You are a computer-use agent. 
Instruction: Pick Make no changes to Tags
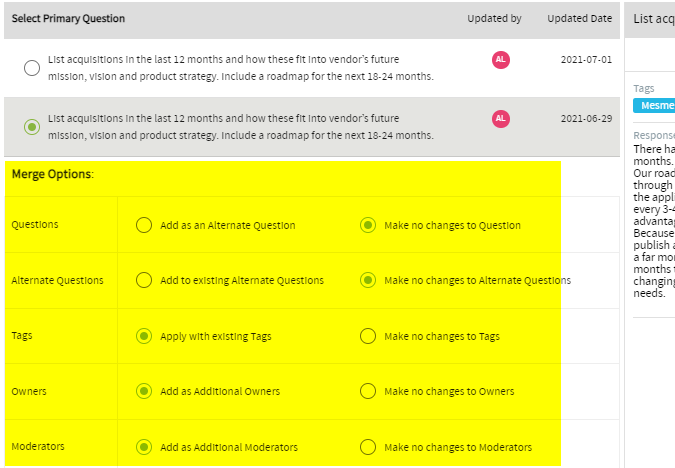[368, 336]
